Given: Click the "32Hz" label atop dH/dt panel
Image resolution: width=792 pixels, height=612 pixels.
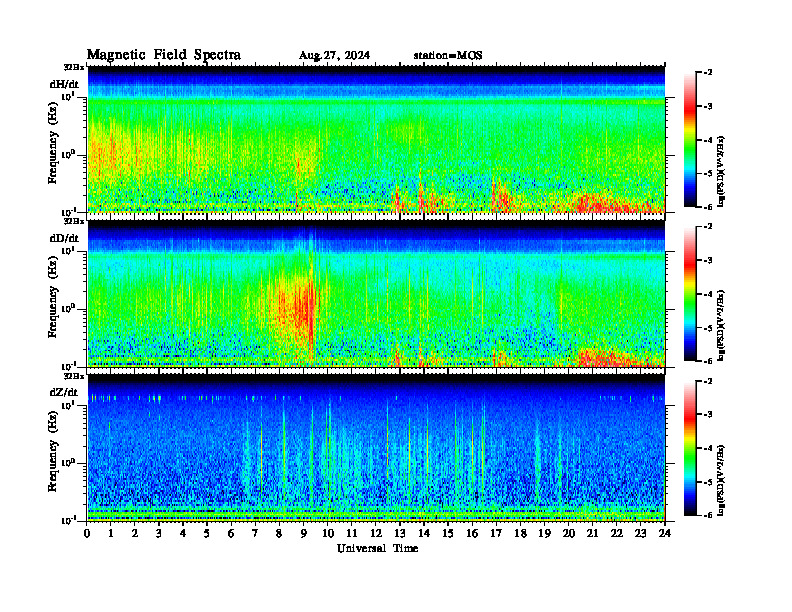Looking at the screenshot, I should coord(74,67).
